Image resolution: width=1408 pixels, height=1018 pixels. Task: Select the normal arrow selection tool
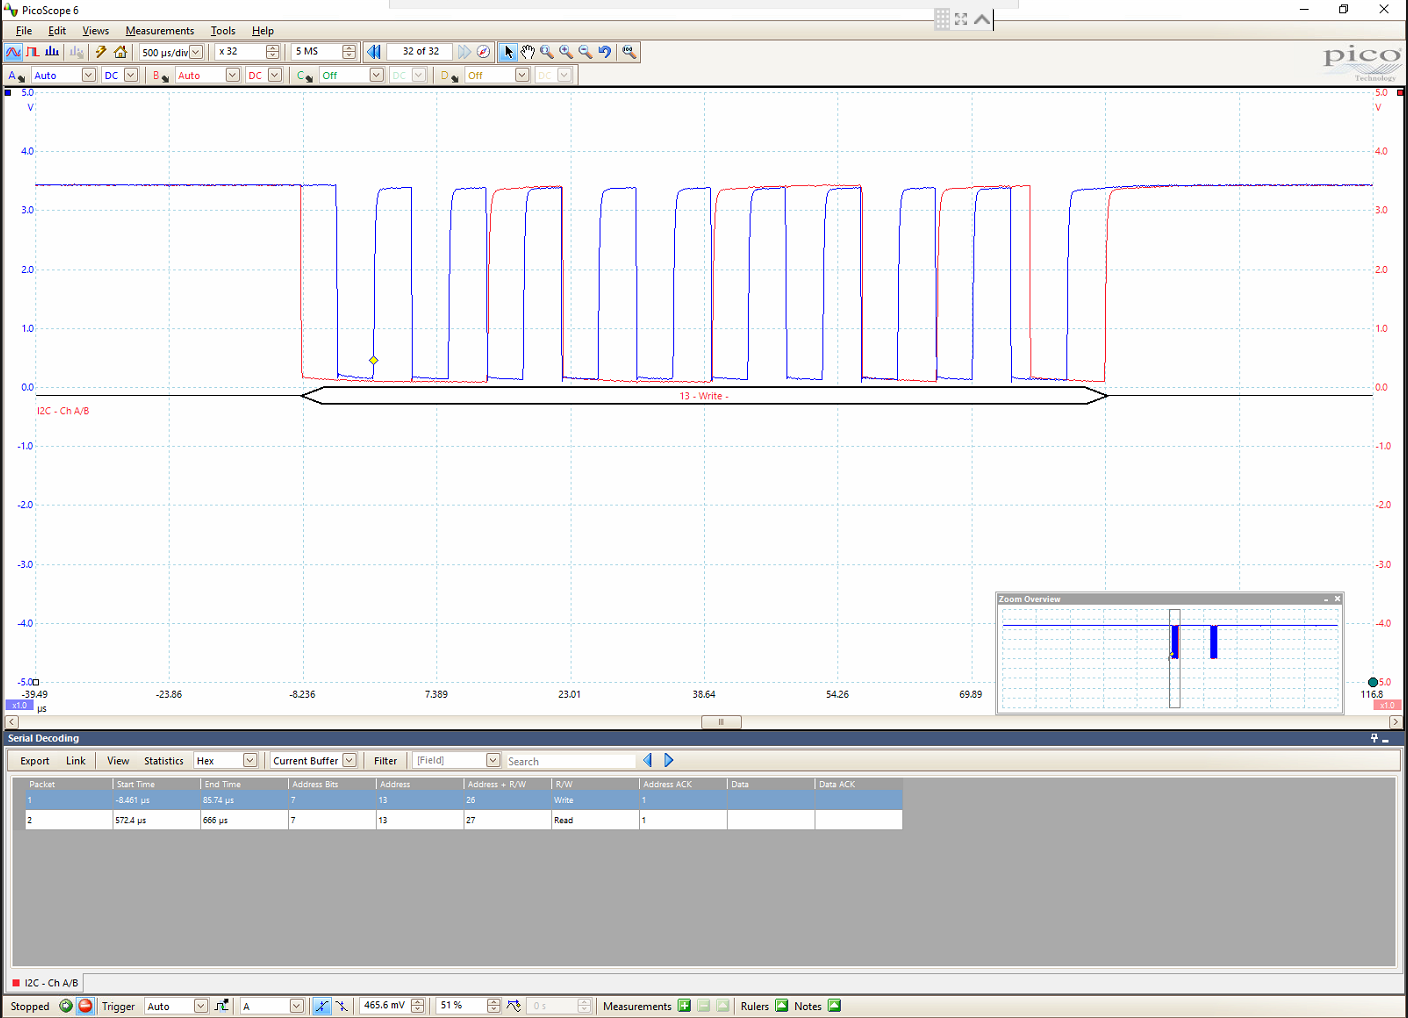pos(509,51)
